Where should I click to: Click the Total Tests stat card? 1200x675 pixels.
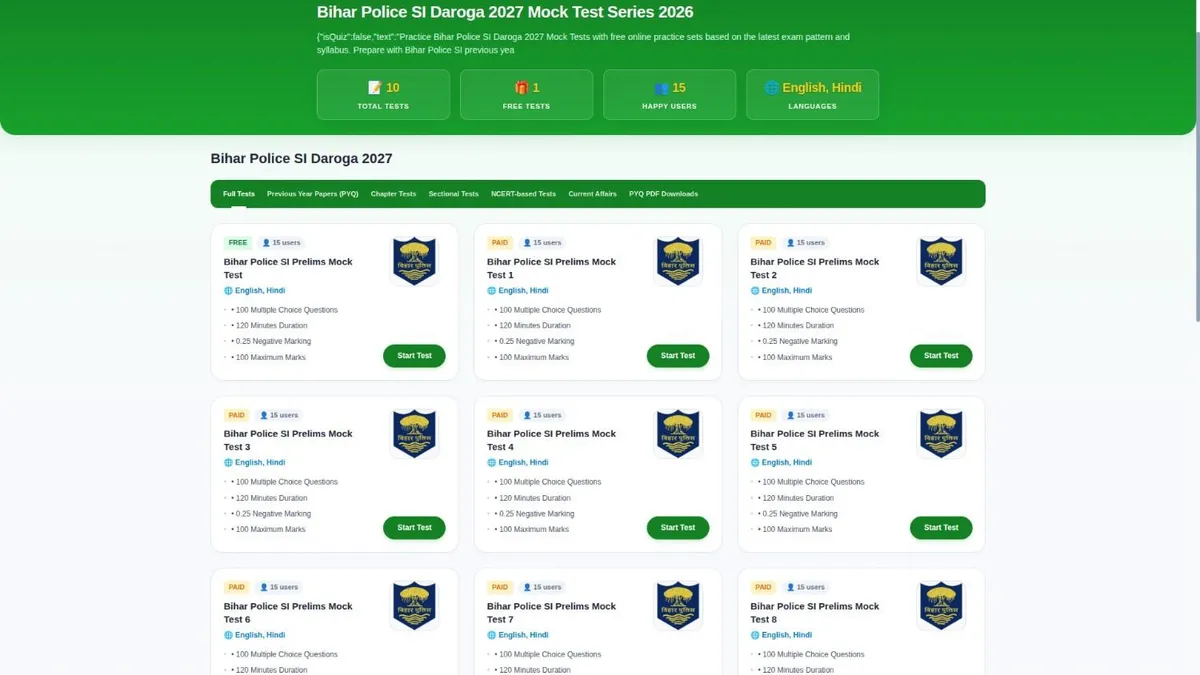(383, 95)
